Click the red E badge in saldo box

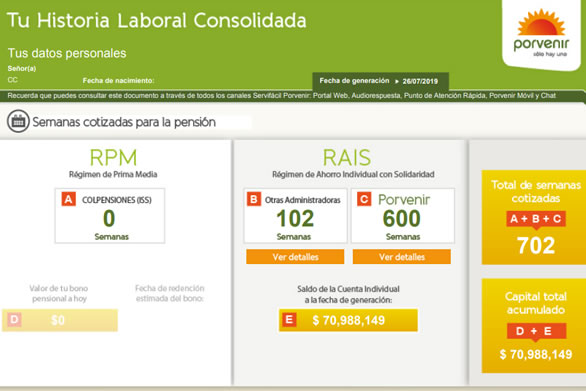289,320
